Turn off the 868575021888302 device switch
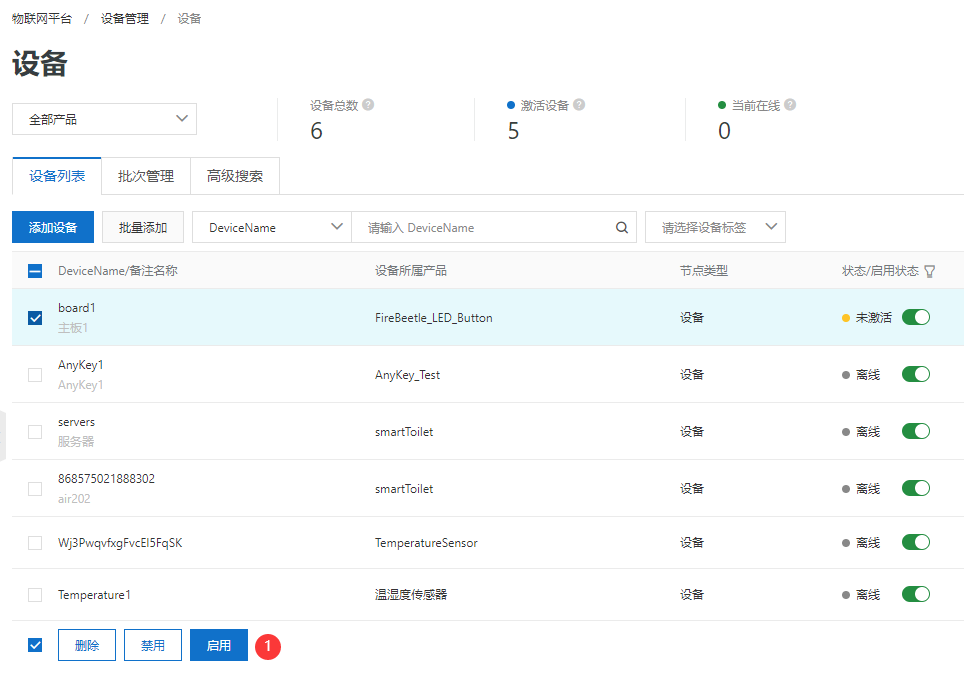This screenshot has height=674, width=964. [915, 488]
